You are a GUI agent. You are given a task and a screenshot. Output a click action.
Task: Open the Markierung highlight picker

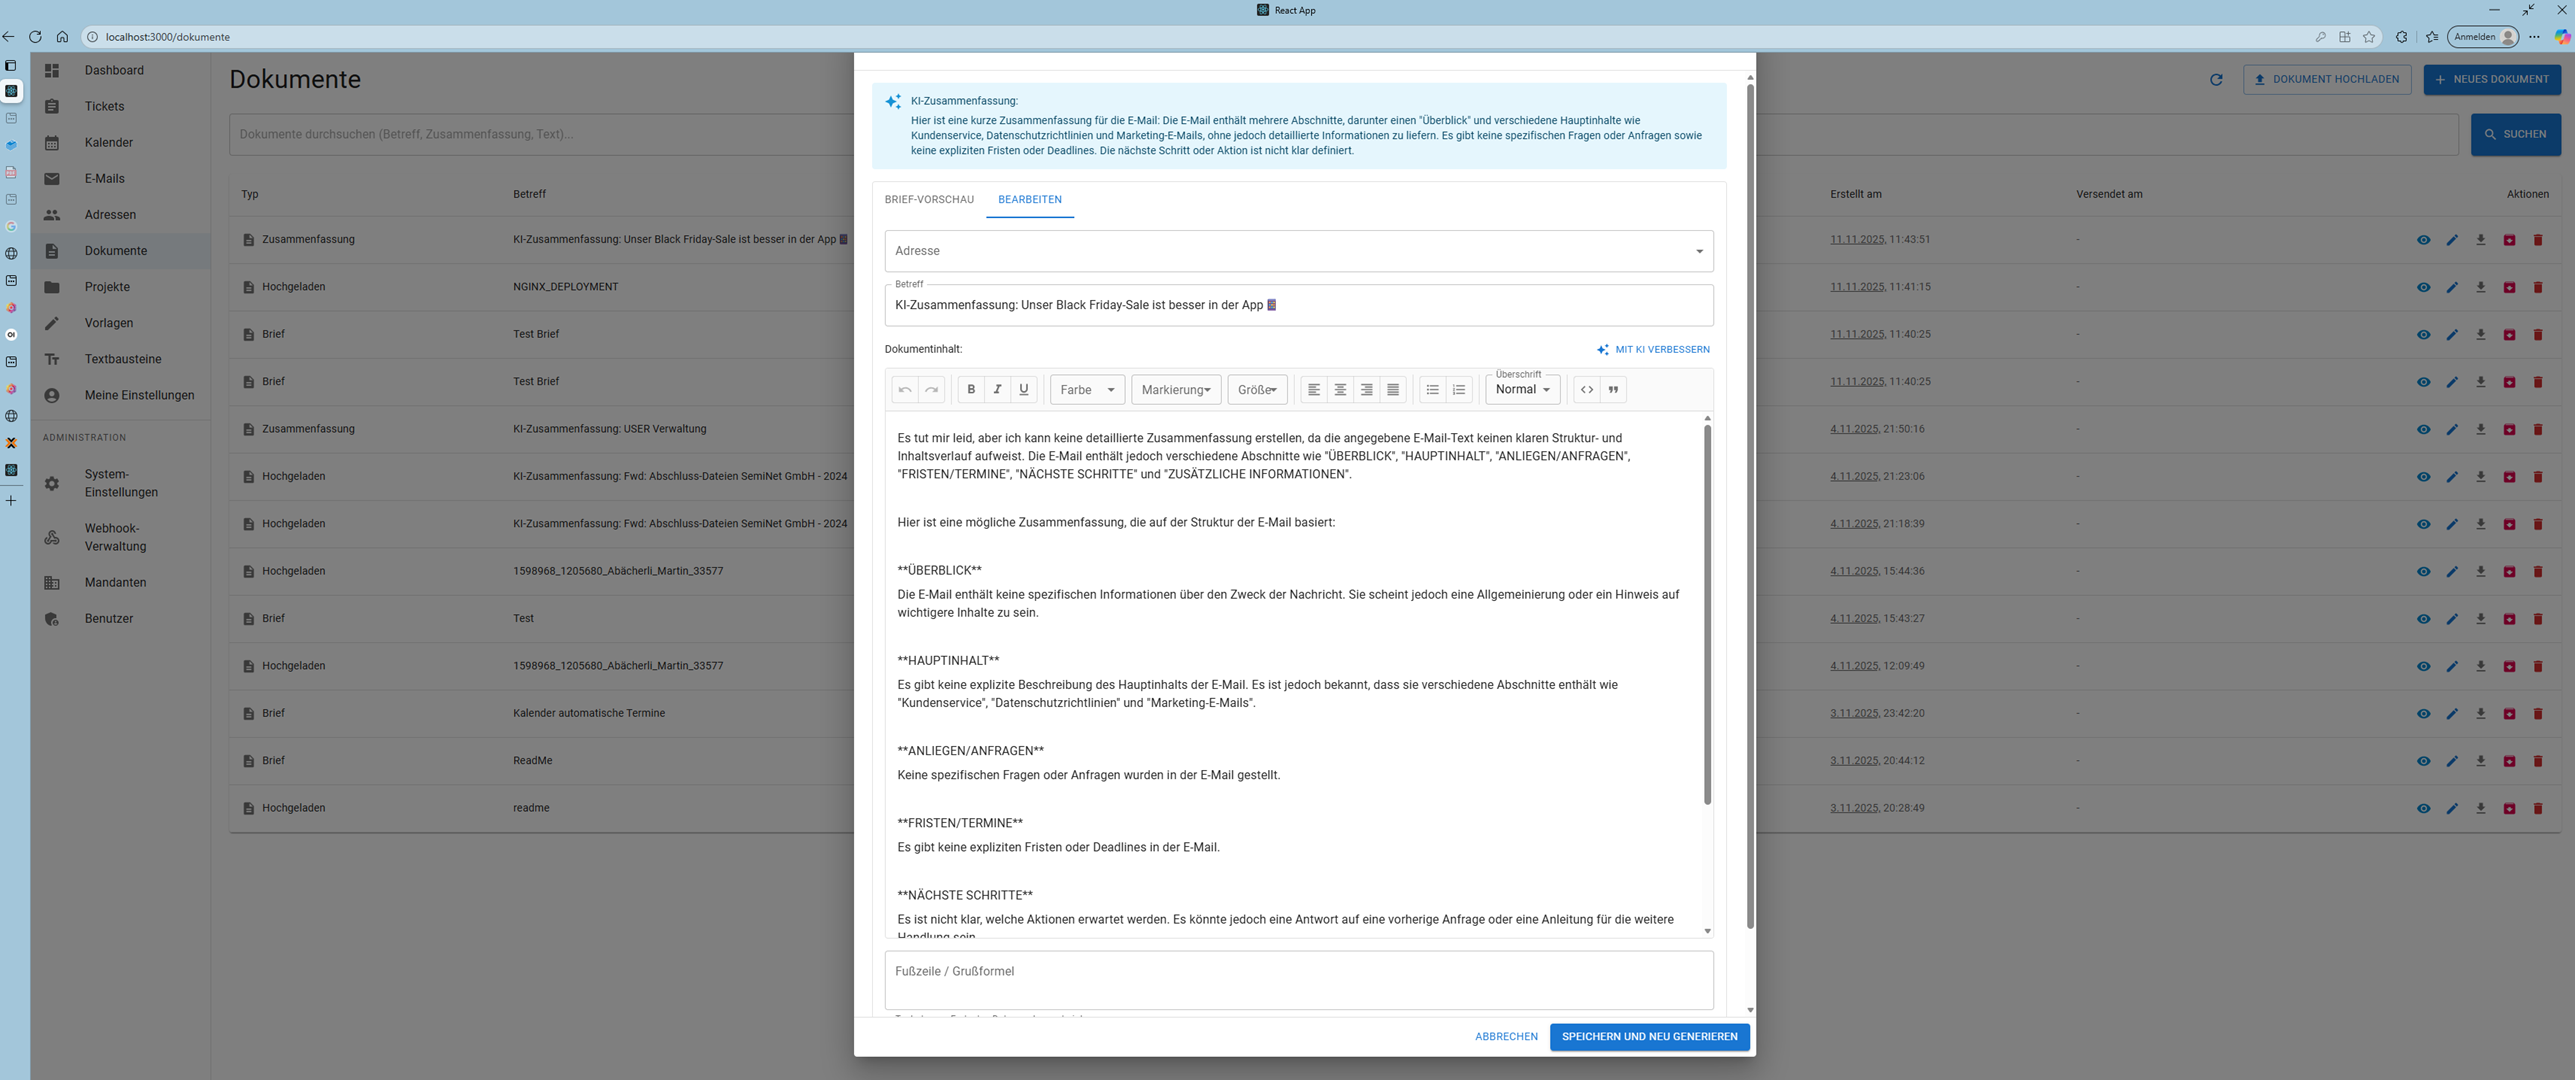coord(1176,389)
